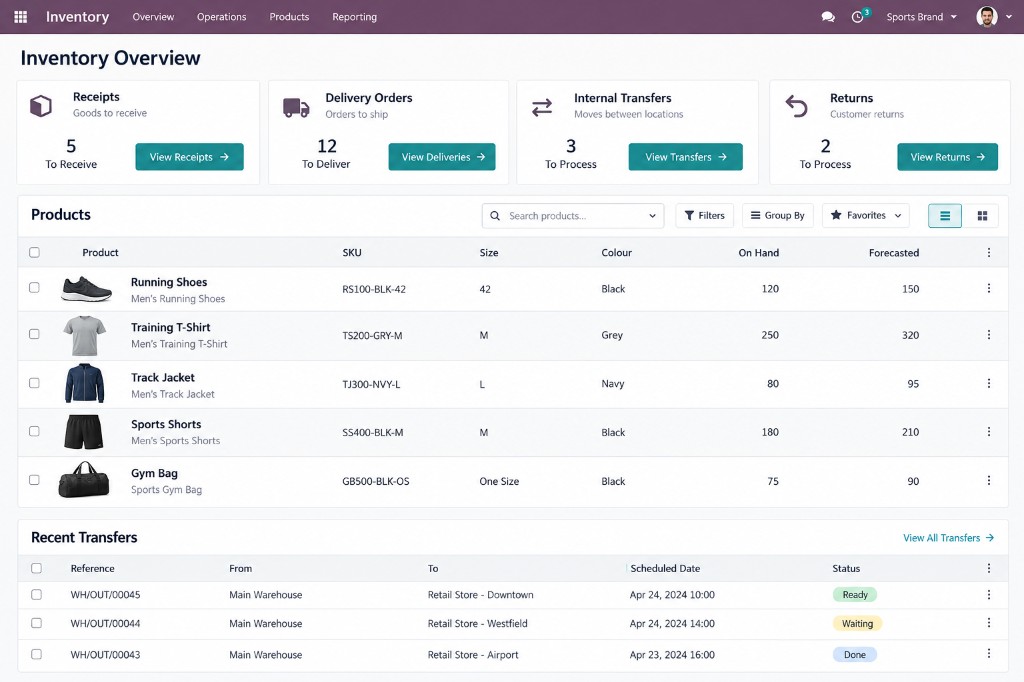Expand the user menu arrow beside avatar
Viewport: 1024px width, 682px height.
tap(1009, 17)
